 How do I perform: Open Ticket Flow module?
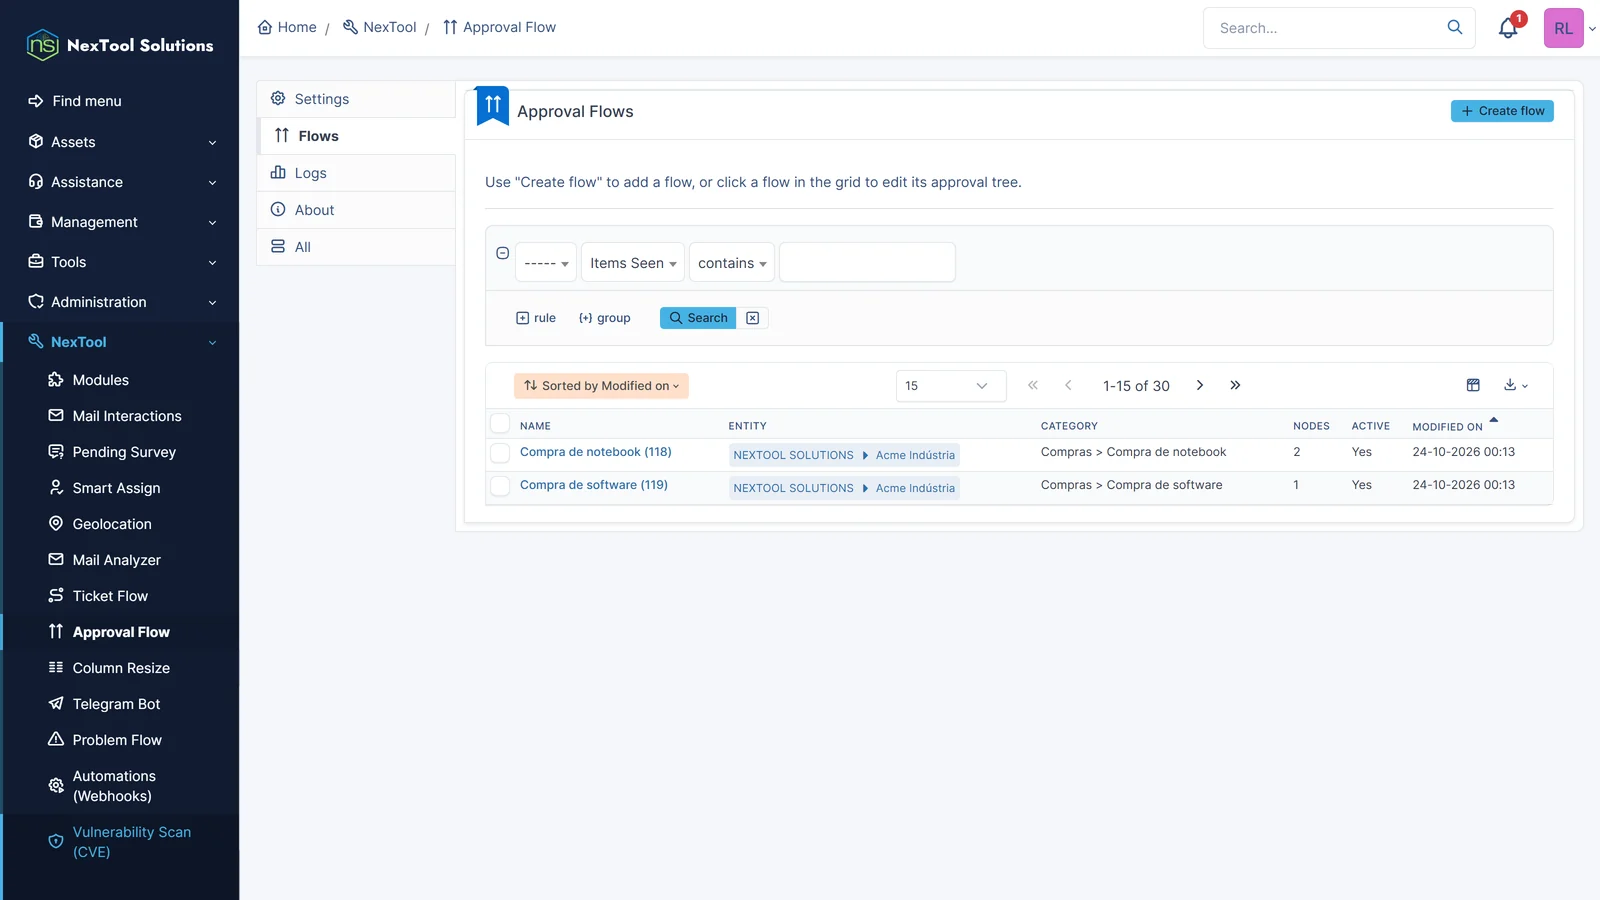pos(110,596)
